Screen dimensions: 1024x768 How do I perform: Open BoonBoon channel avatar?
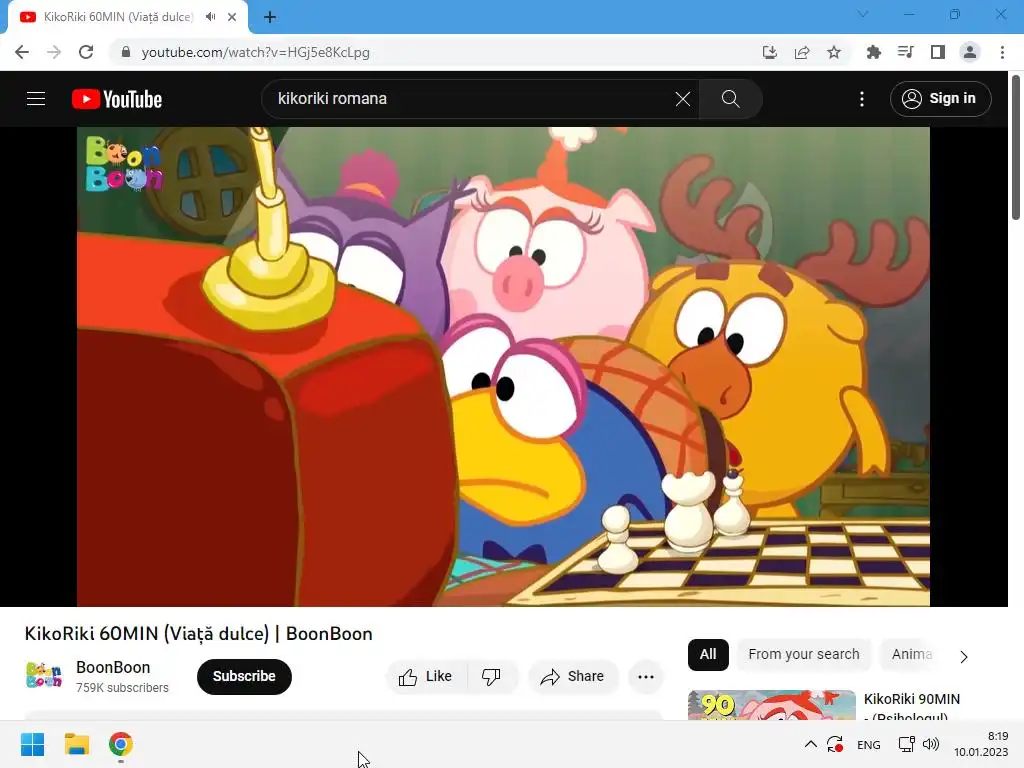44,675
